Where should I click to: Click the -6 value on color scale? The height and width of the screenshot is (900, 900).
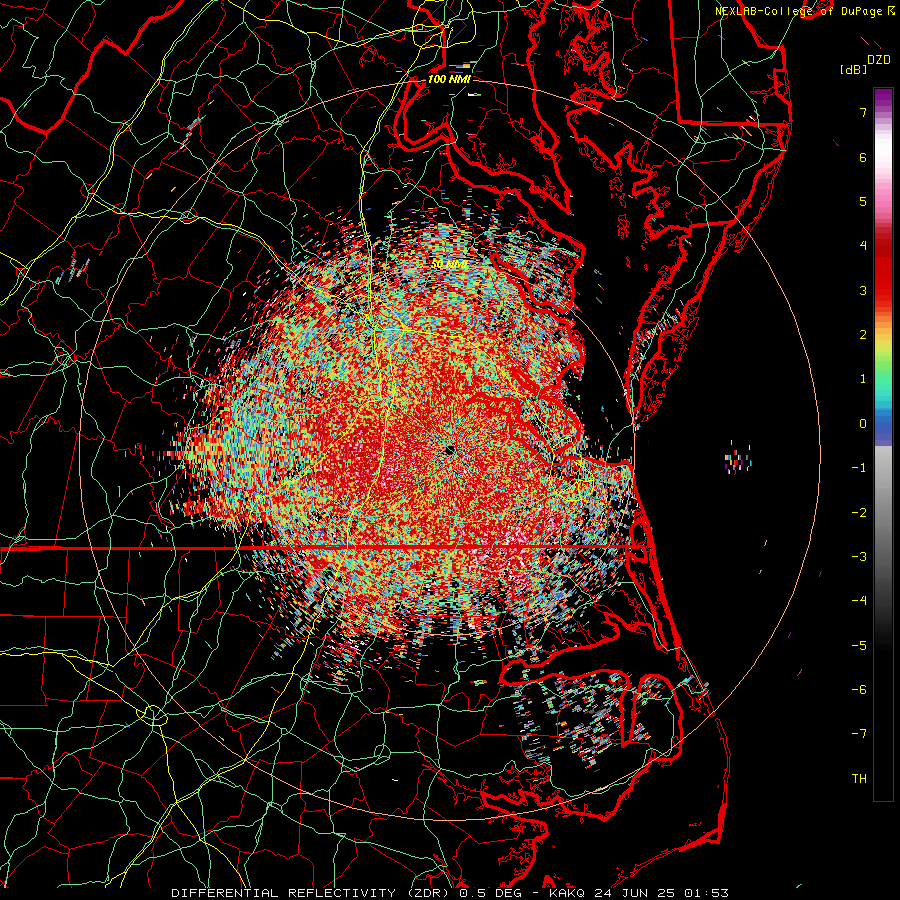point(859,690)
